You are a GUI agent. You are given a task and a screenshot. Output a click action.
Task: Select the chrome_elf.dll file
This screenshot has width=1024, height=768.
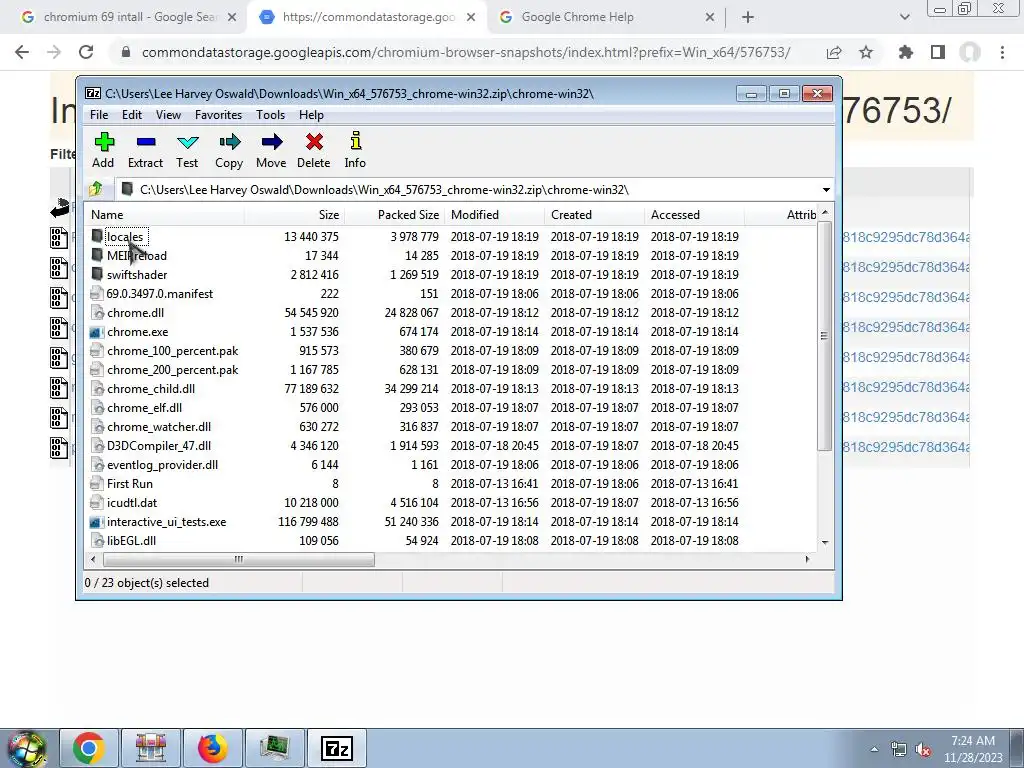pos(144,408)
